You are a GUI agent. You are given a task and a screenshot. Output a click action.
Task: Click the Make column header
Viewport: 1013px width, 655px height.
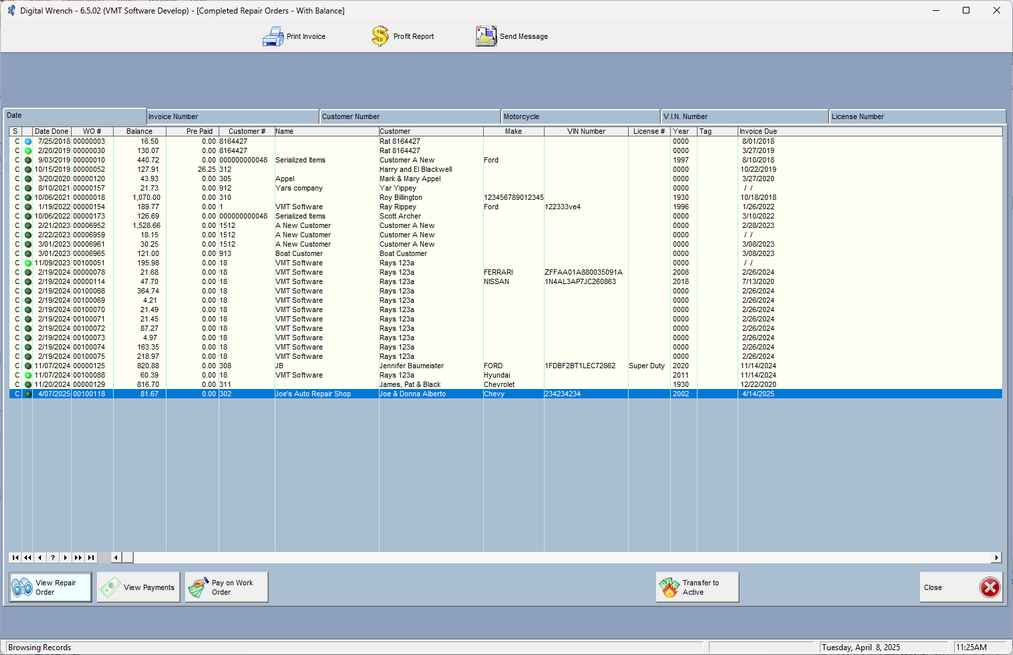[x=514, y=131]
